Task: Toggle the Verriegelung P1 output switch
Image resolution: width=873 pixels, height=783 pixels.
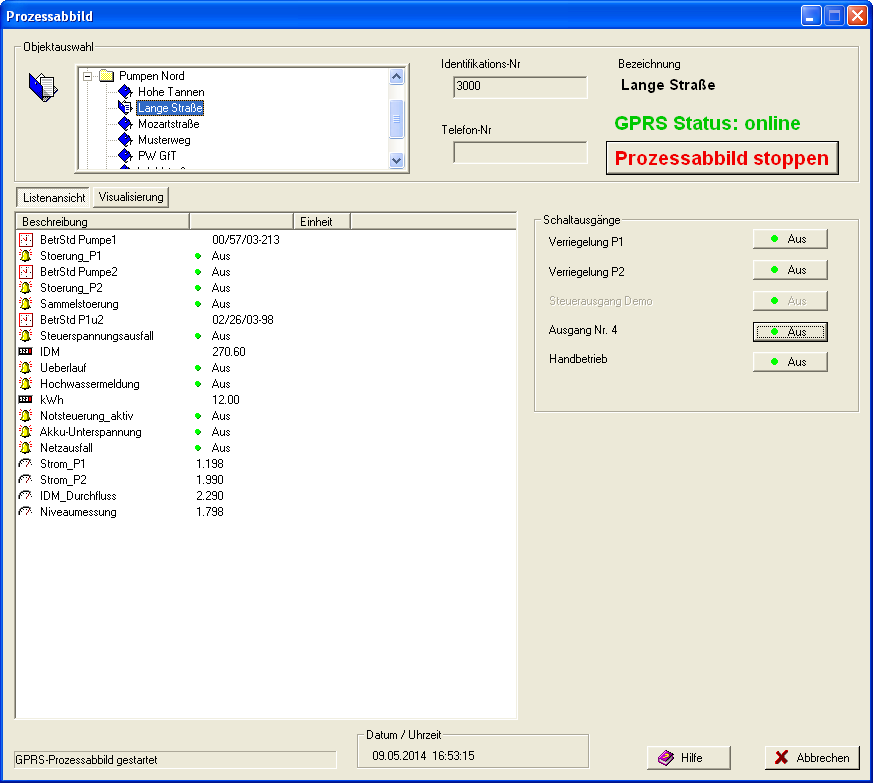Action: tap(789, 239)
